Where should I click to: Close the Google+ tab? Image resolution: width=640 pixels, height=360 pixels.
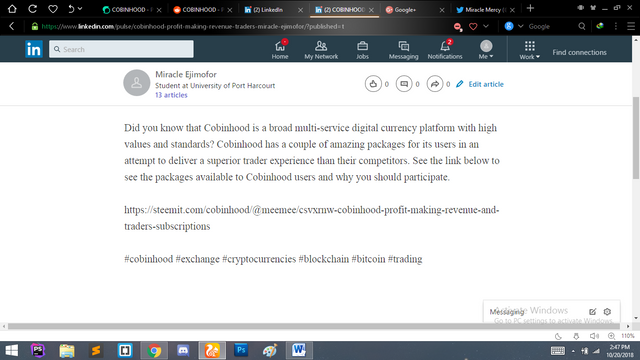pyautogui.click(x=442, y=10)
